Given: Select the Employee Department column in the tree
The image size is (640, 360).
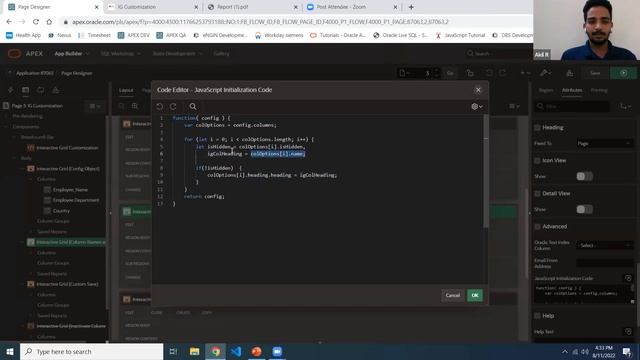Looking at the screenshot, I should [x=76, y=200].
